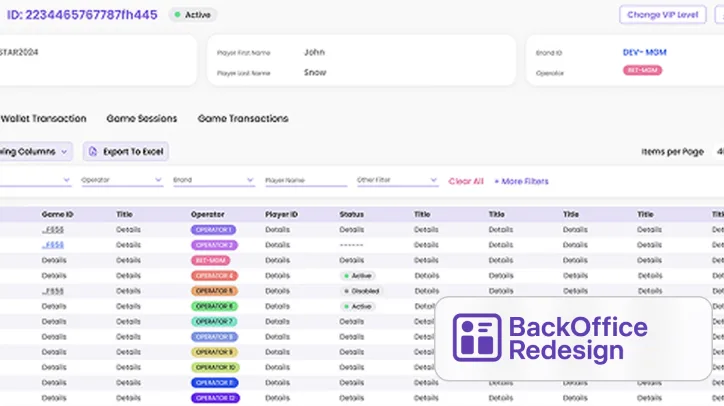Click the player last name Snow
Image resolution: width=724 pixels, height=406 pixels.
point(315,73)
